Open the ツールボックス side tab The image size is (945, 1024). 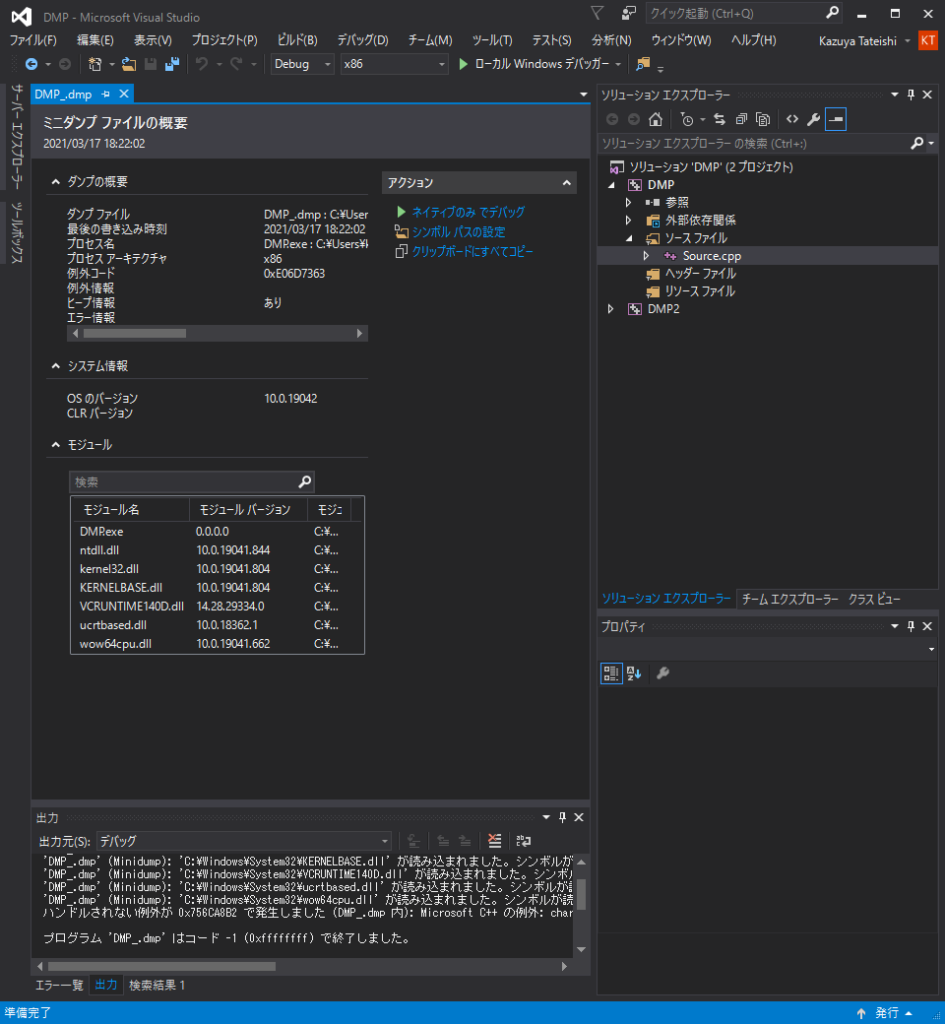[16, 233]
